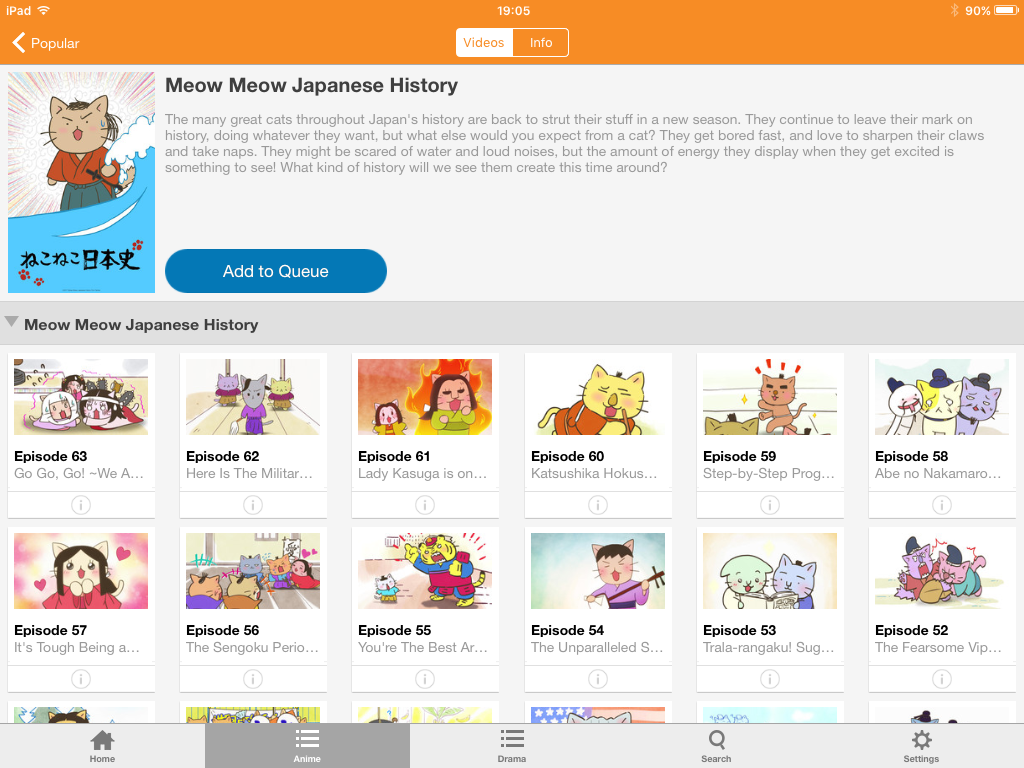This screenshot has width=1024, height=768.
Task: Play Episode 57 thumbnail
Action: [x=81, y=571]
